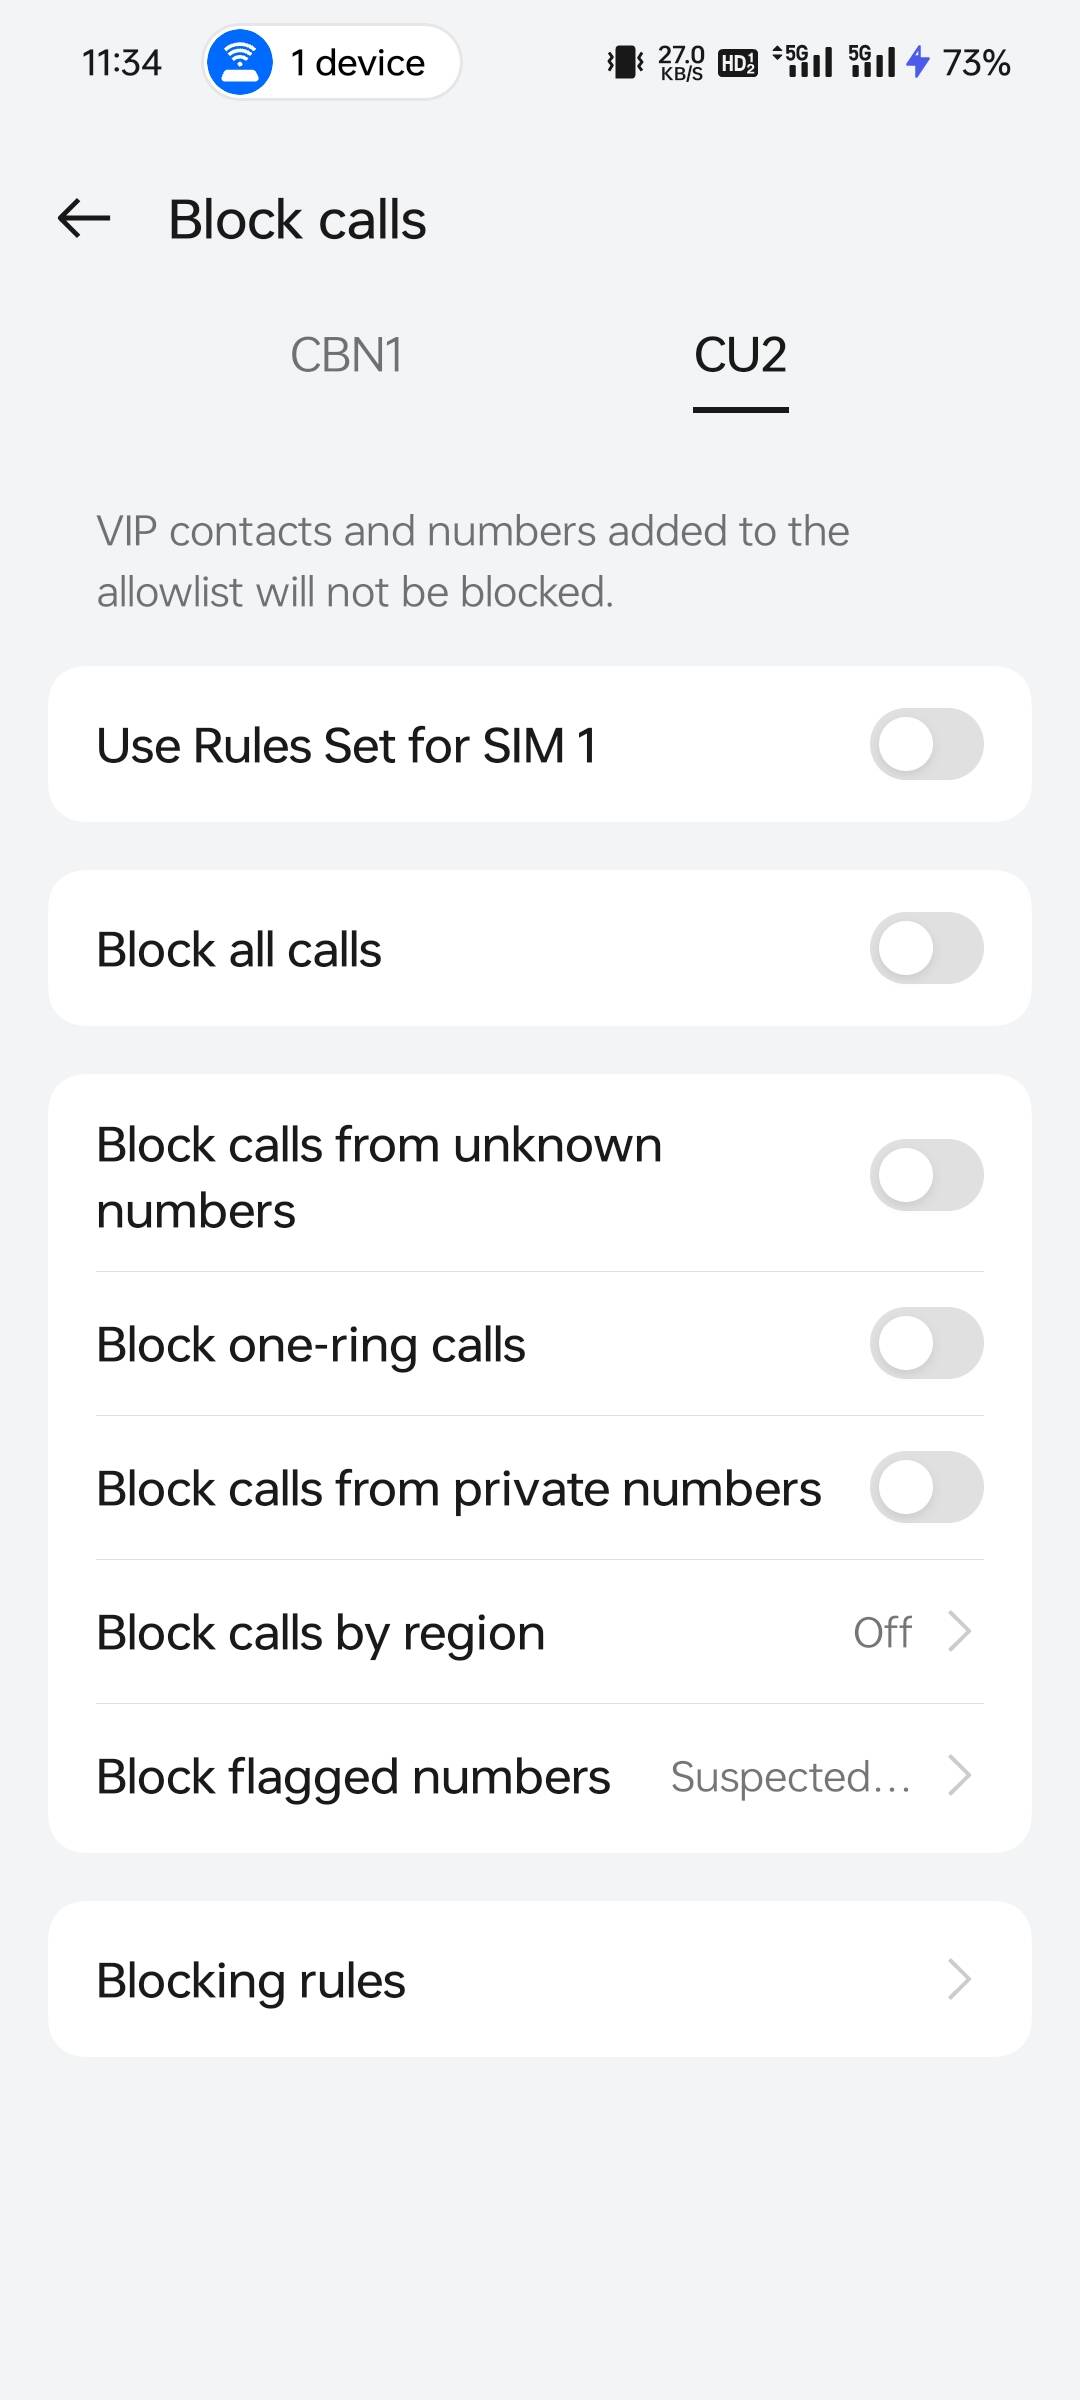Open the Blocking rules entry
The width and height of the screenshot is (1080, 2400).
point(540,1979)
